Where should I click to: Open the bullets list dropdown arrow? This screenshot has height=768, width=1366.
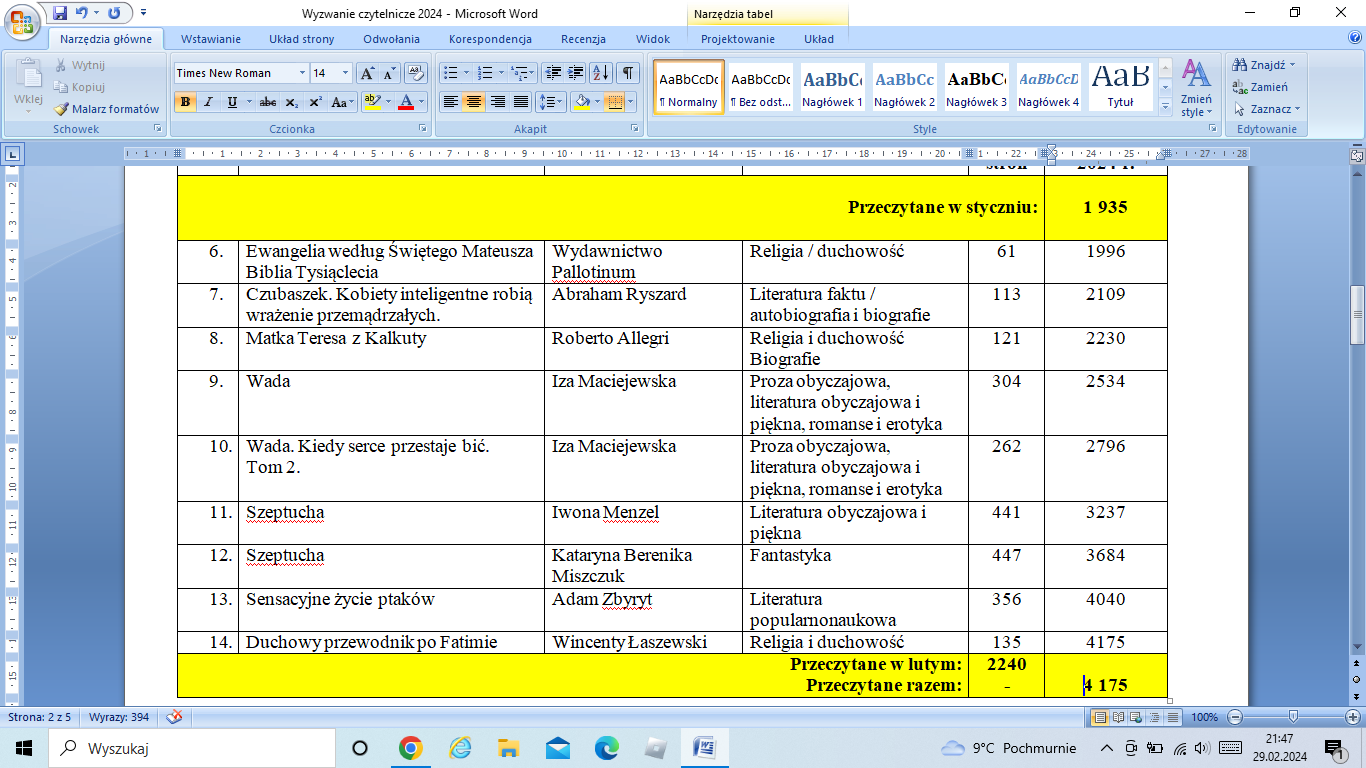pos(465,73)
